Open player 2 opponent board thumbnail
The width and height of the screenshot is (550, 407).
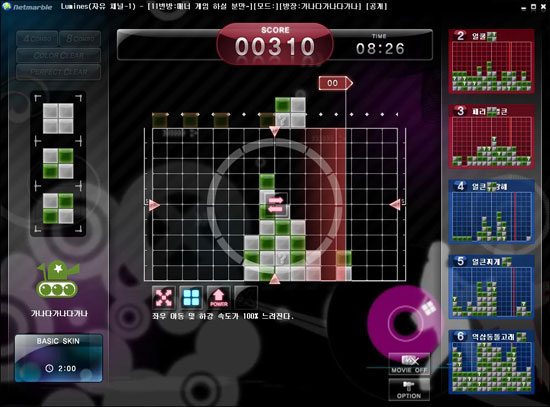[491, 61]
